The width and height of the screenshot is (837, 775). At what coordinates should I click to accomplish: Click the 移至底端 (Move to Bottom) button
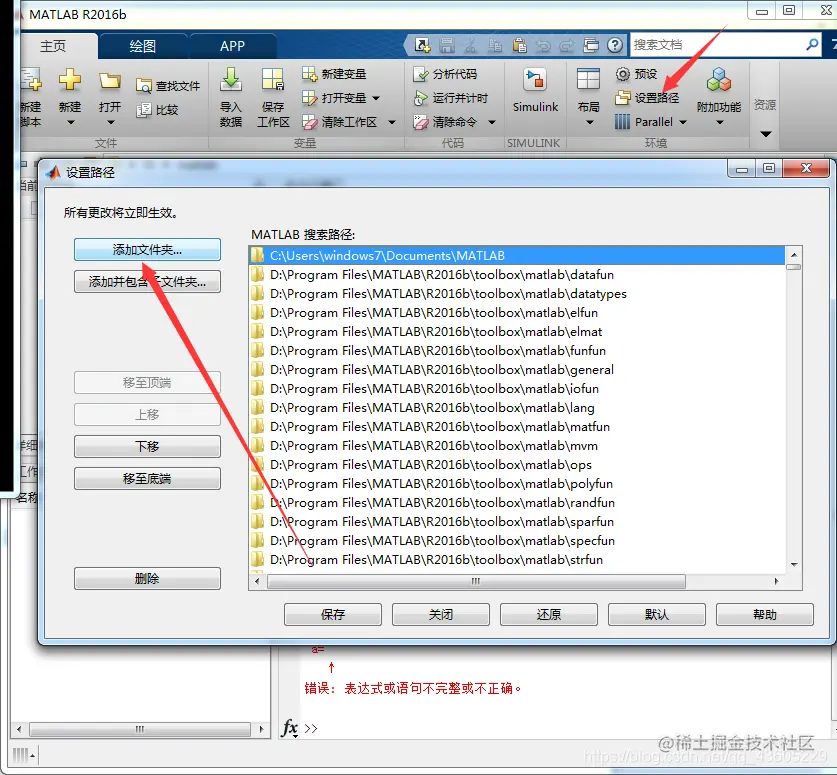147,478
